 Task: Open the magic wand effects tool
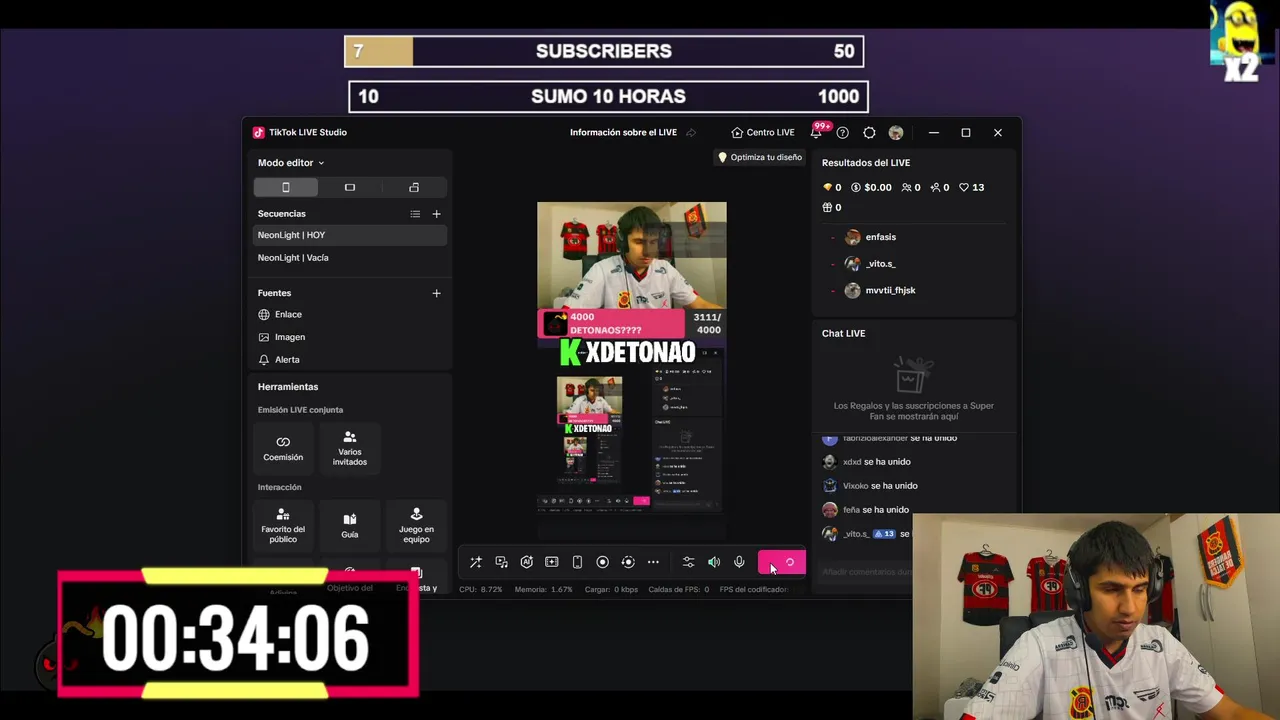click(476, 562)
